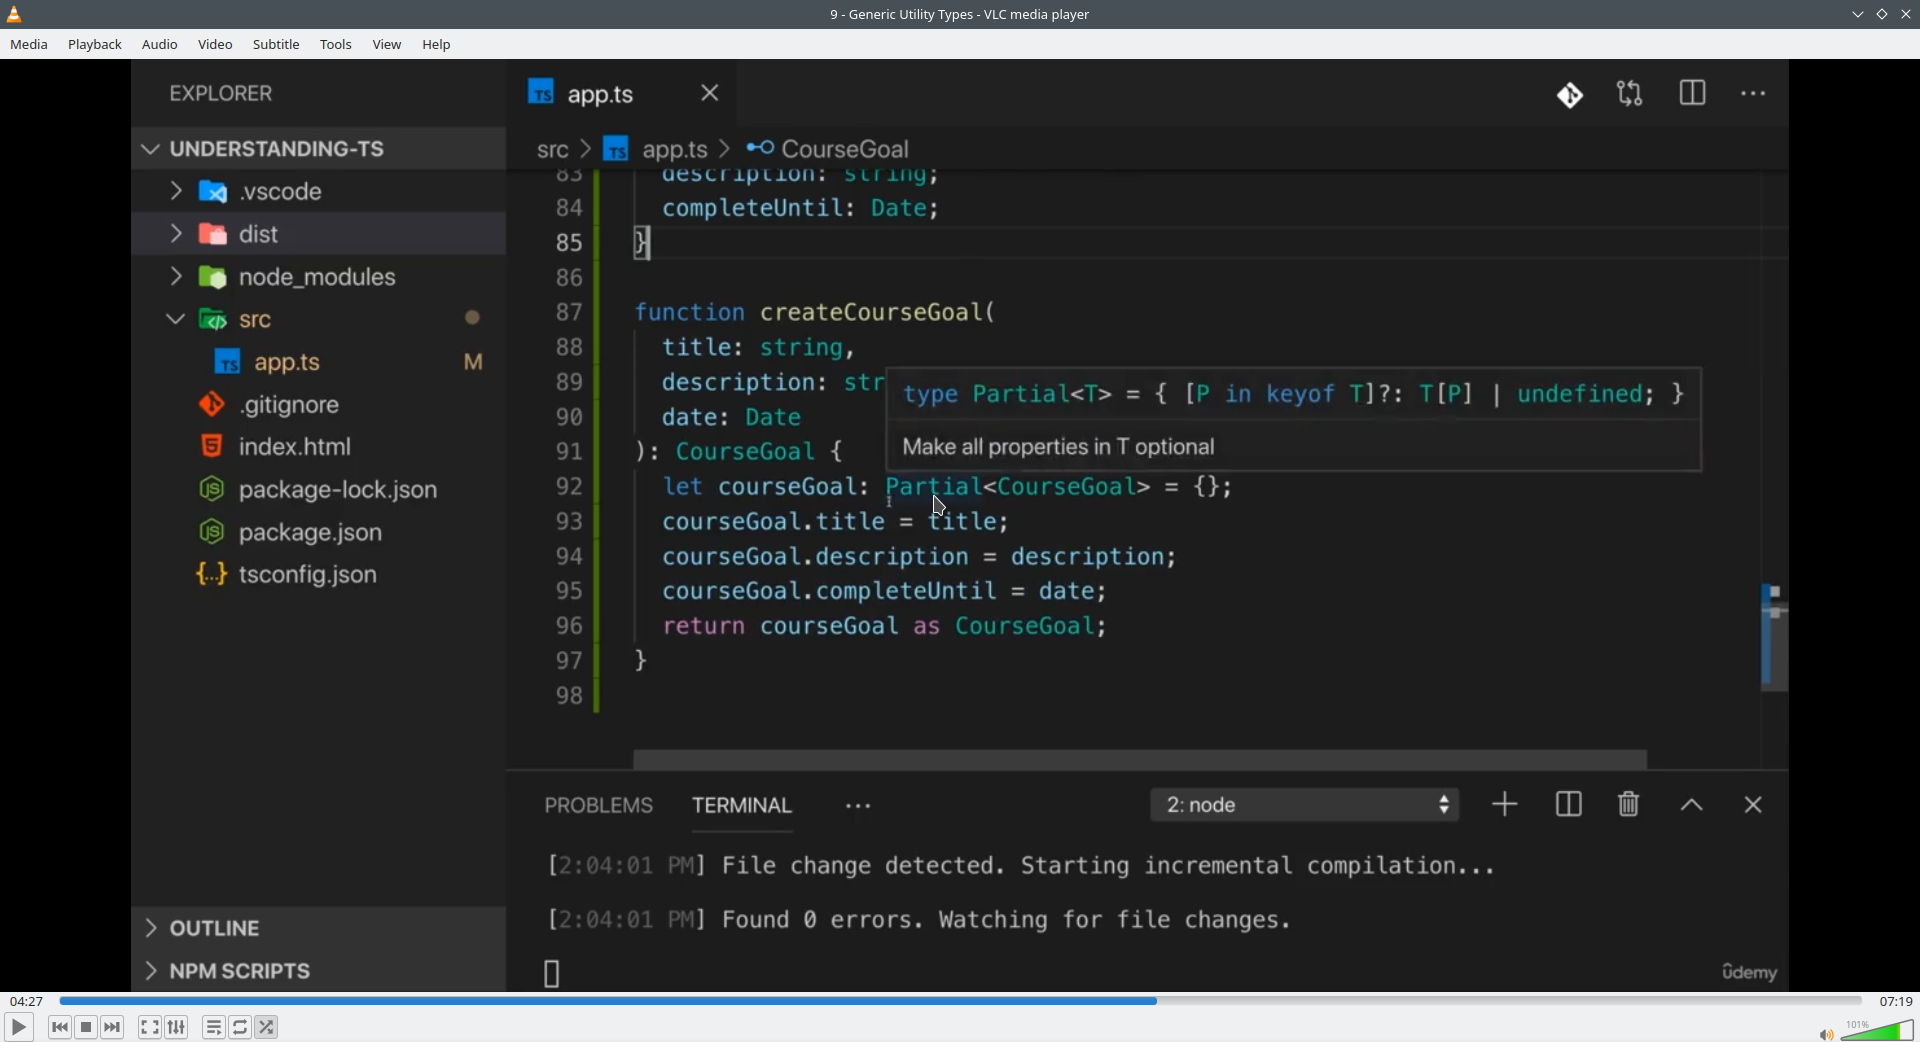Mute audio via speaker icon
Viewport: 1920px width, 1042px height.
(1825, 1033)
